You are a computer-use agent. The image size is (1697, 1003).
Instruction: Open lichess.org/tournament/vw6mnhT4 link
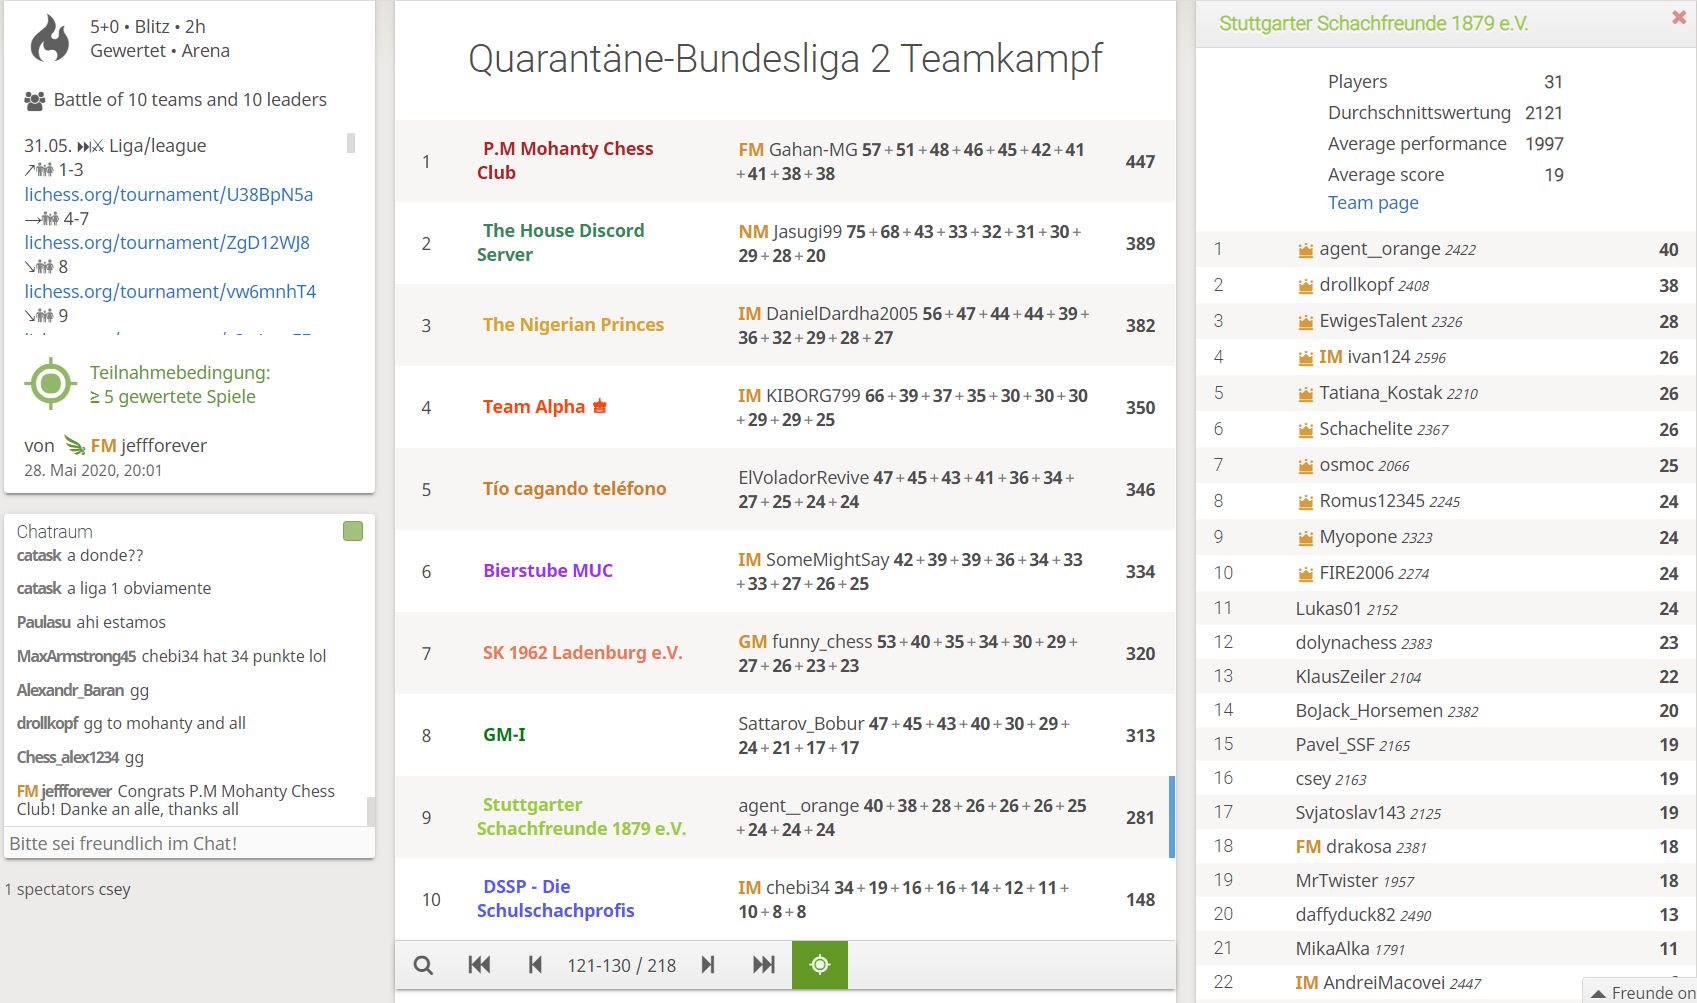pos(170,291)
